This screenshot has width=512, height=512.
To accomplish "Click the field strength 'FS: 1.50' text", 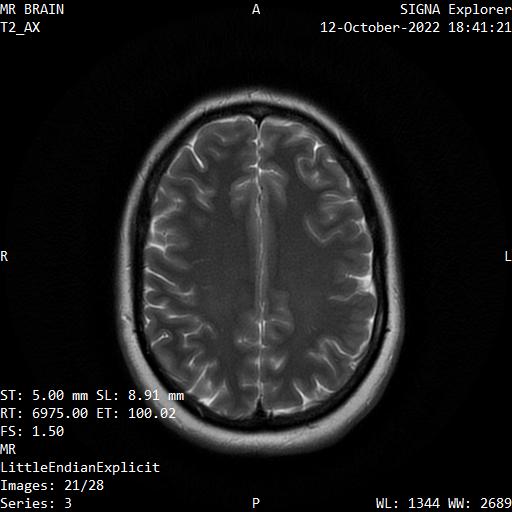I will (32, 431).
